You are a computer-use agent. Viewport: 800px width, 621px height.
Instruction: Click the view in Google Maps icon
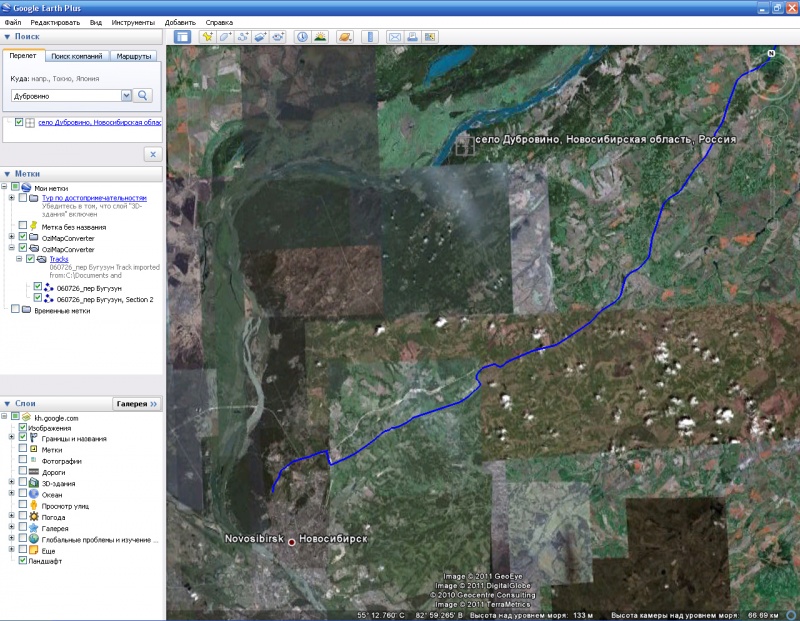pos(430,37)
